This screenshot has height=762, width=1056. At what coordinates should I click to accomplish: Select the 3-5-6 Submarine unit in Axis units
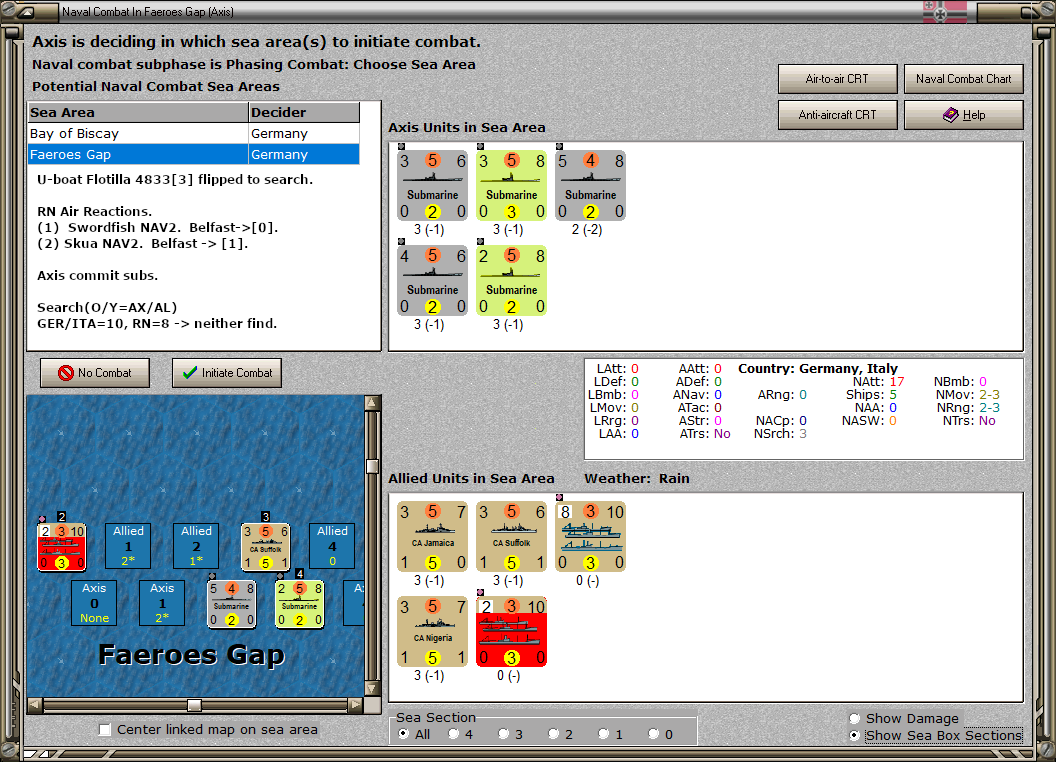(432, 186)
